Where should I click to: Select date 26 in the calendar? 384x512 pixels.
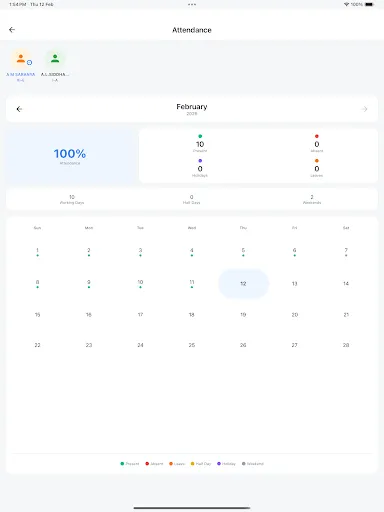click(x=243, y=345)
